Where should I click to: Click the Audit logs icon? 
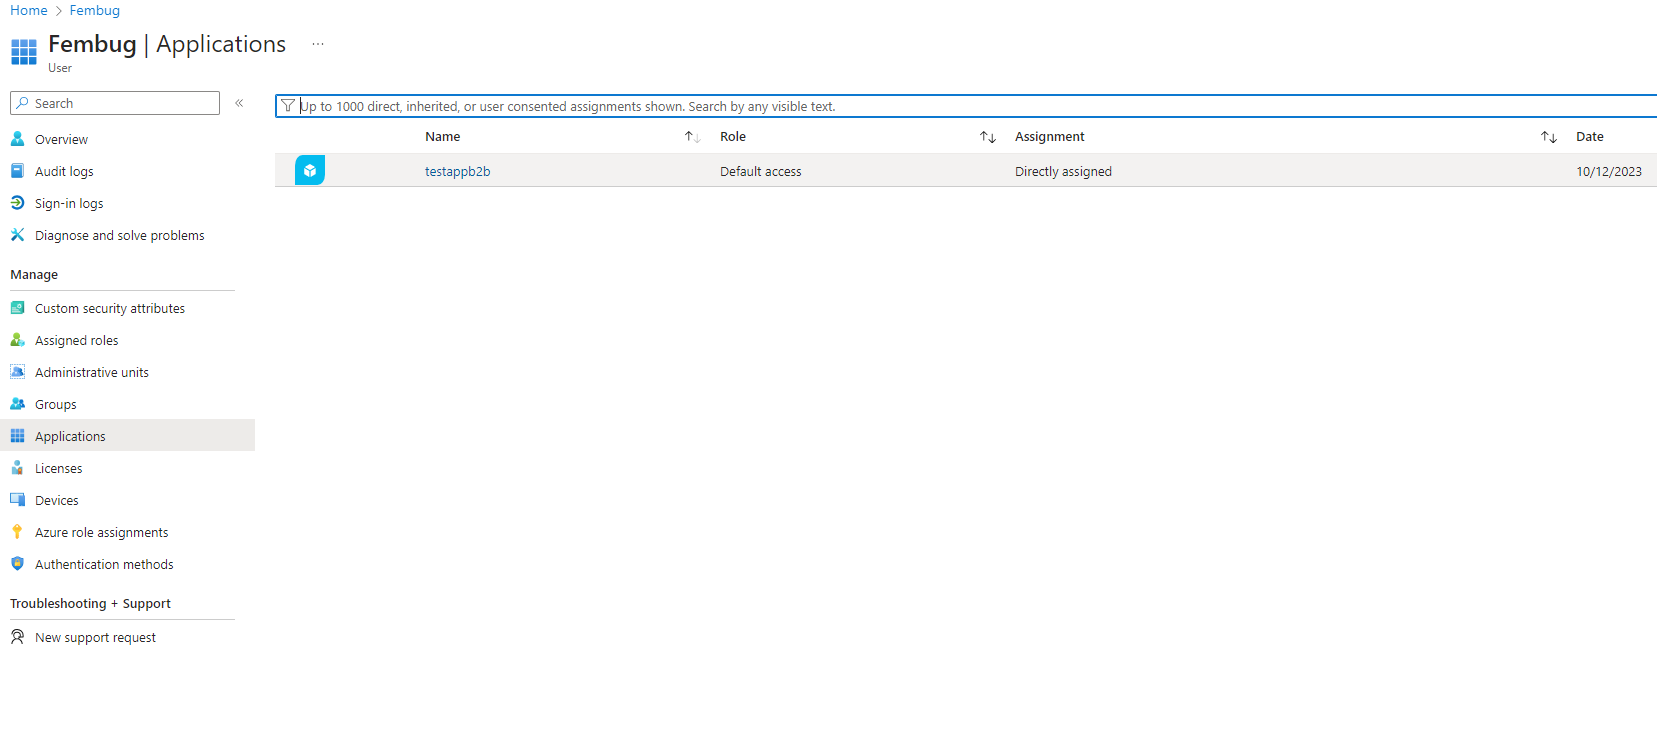coord(17,171)
